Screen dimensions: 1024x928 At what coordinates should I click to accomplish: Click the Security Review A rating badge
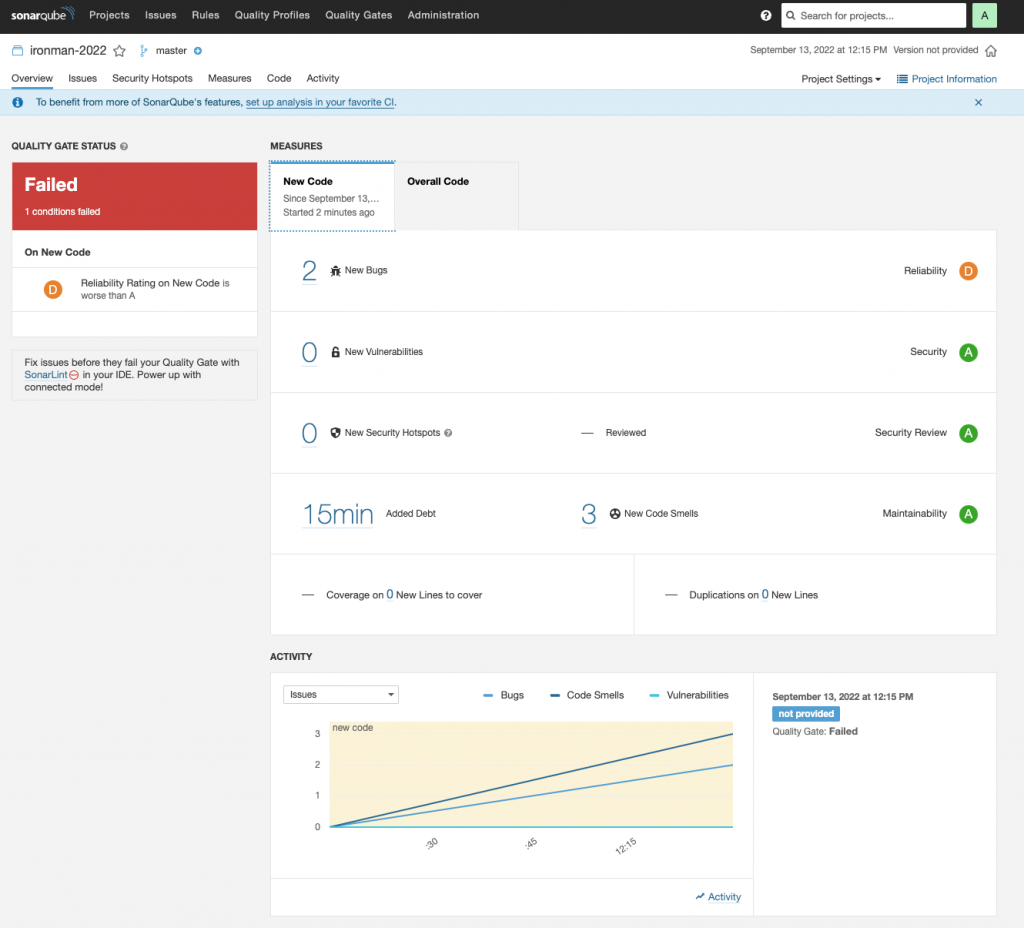(968, 433)
